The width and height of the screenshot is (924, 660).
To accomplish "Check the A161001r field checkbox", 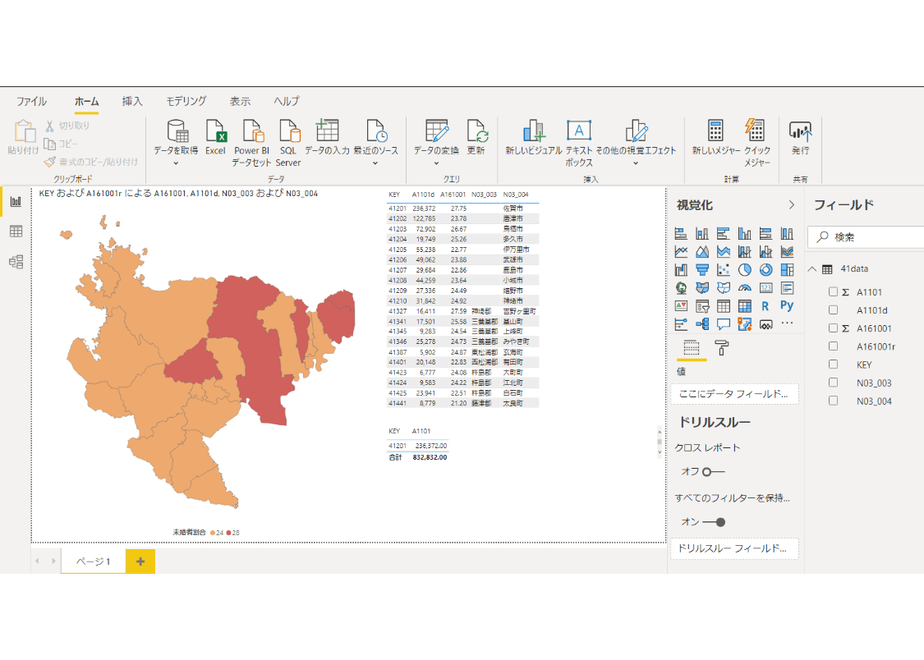I will coord(833,346).
